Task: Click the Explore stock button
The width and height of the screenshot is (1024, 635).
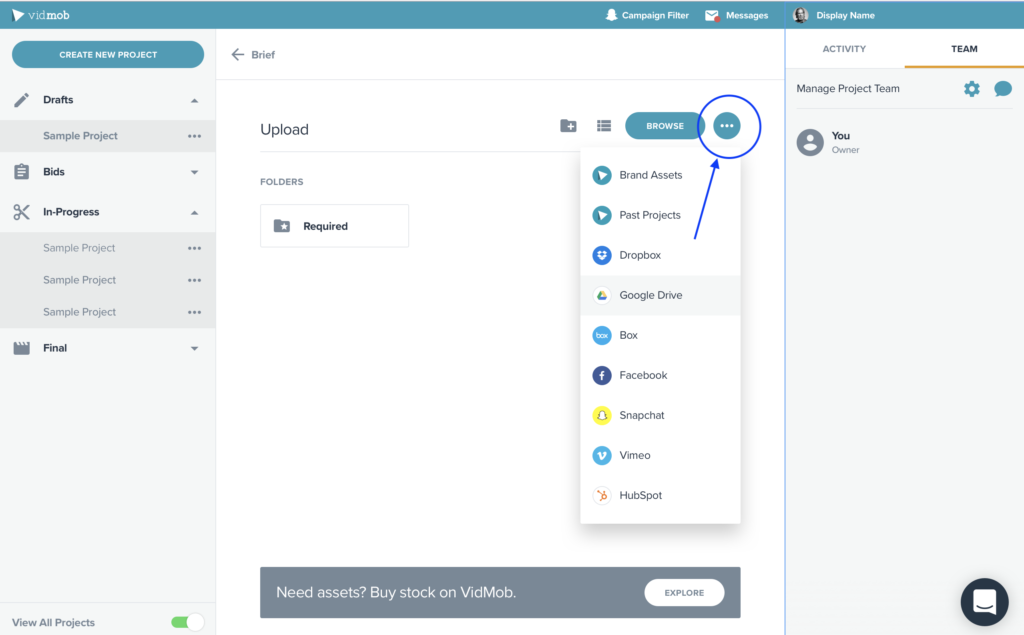Action: click(x=684, y=593)
